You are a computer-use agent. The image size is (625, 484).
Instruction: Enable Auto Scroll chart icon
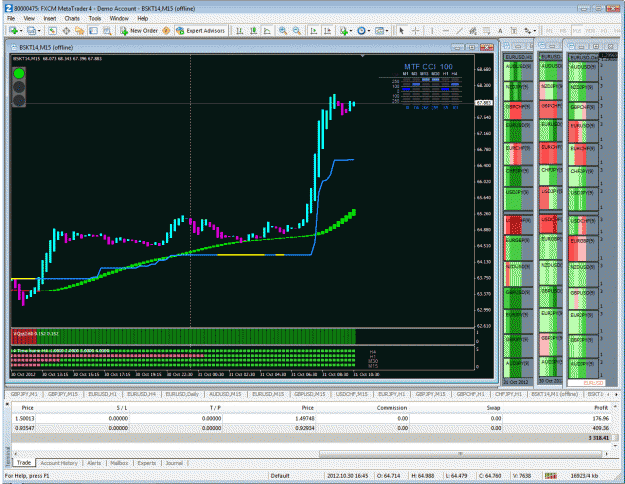point(314,31)
